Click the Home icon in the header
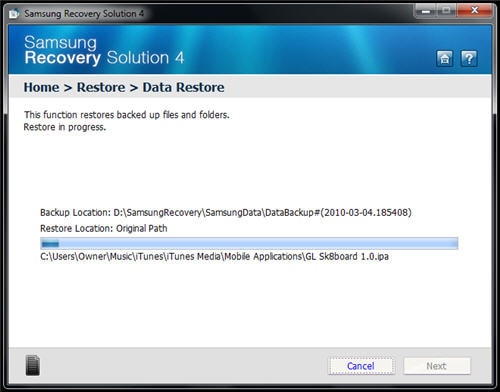This screenshot has height=392, width=500. click(x=444, y=59)
